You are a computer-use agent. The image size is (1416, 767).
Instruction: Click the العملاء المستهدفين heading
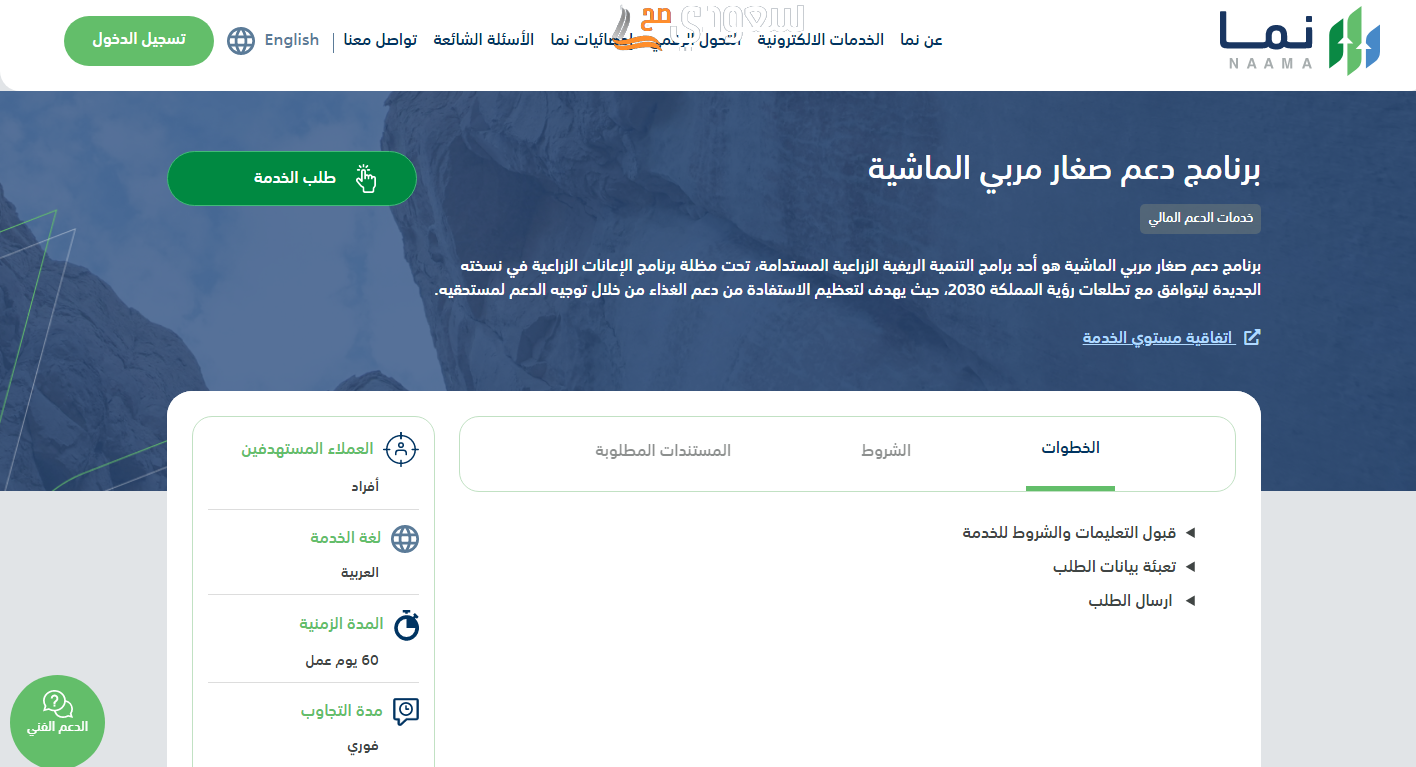point(307,449)
